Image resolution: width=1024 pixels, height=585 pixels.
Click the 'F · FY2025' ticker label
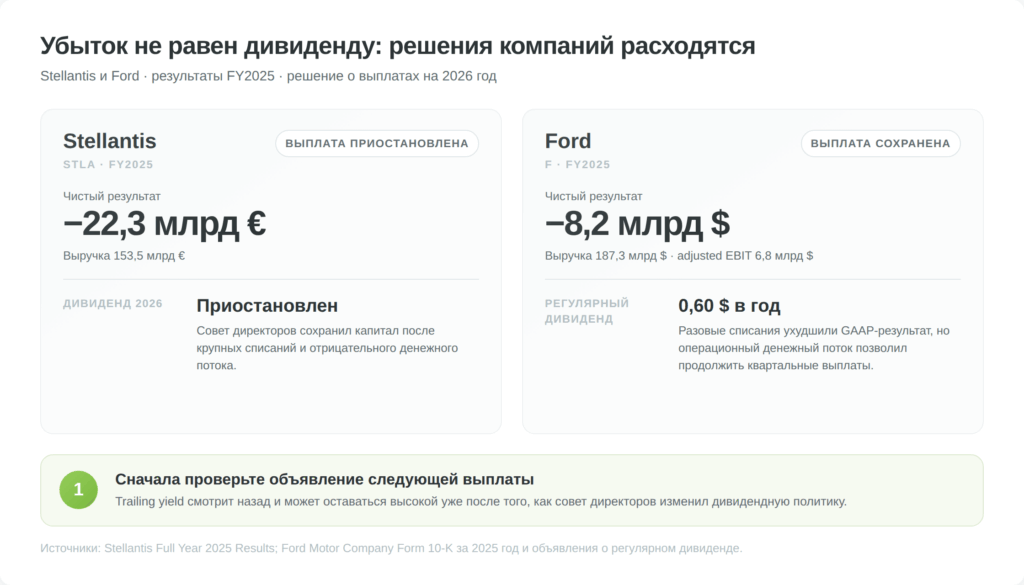click(578, 165)
